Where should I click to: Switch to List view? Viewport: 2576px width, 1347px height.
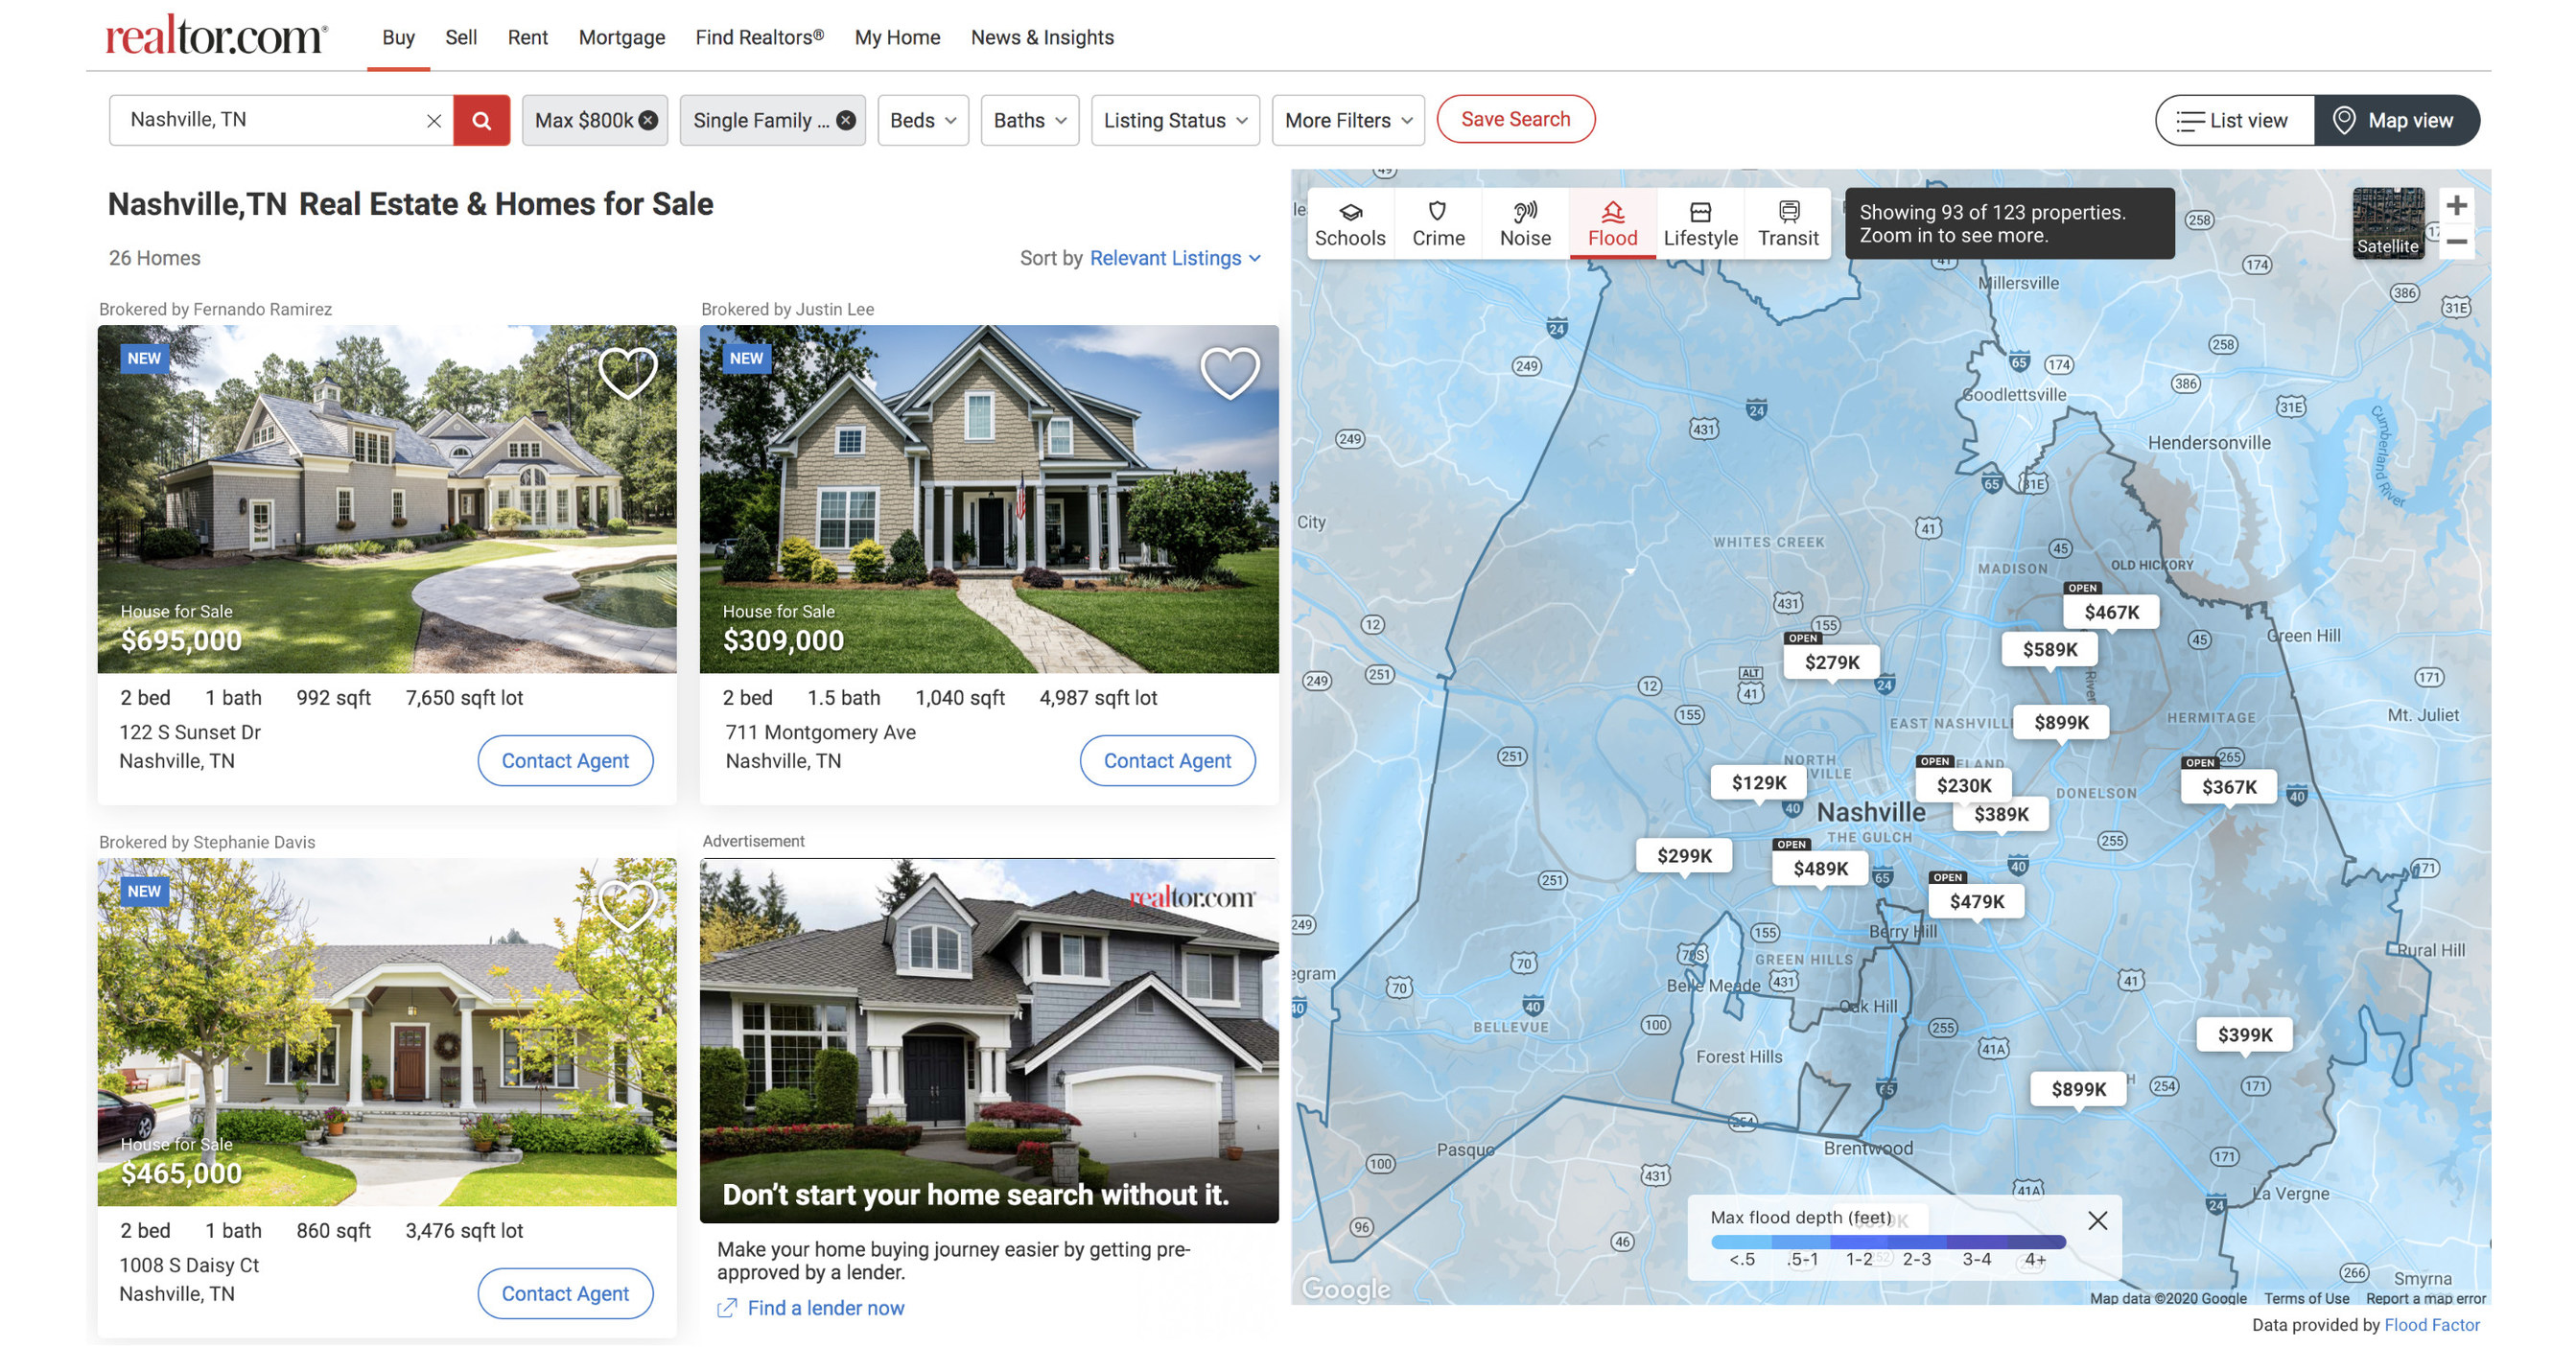tap(2233, 119)
